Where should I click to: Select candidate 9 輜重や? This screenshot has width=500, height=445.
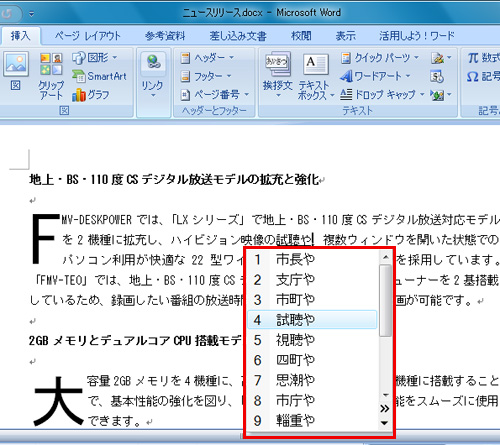(x=313, y=420)
